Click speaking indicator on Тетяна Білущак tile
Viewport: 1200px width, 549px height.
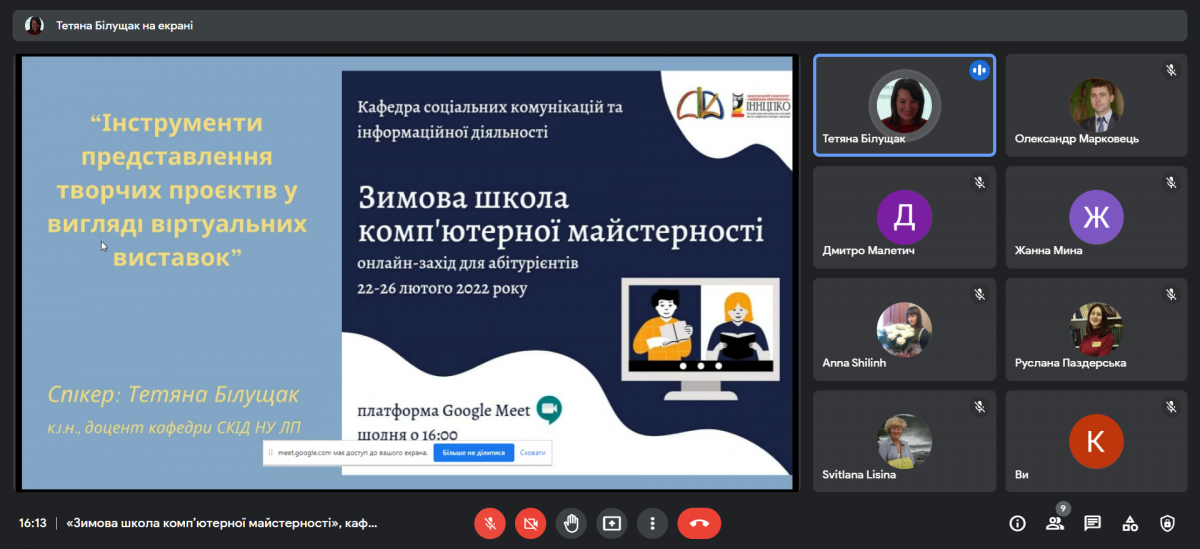[x=979, y=70]
